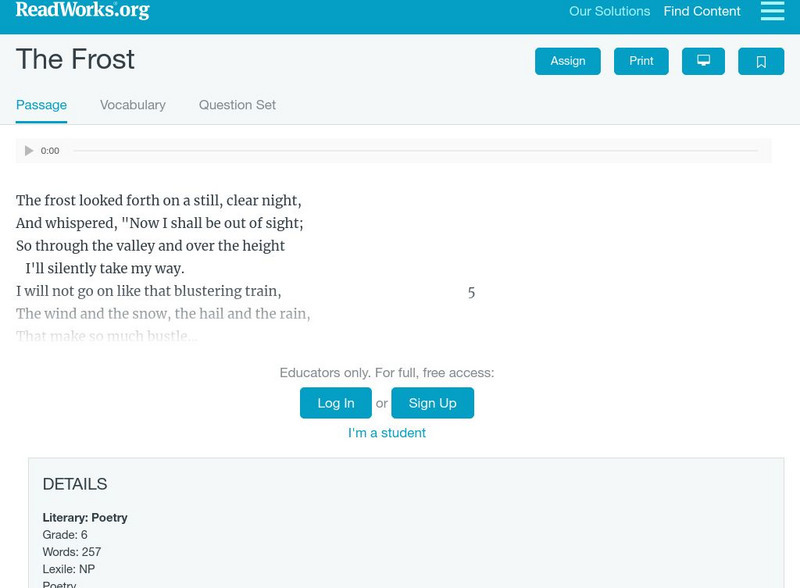The height and width of the screenshot is (588, 800).
Task: Click the projector display icon button
Action: coord(703,61)
